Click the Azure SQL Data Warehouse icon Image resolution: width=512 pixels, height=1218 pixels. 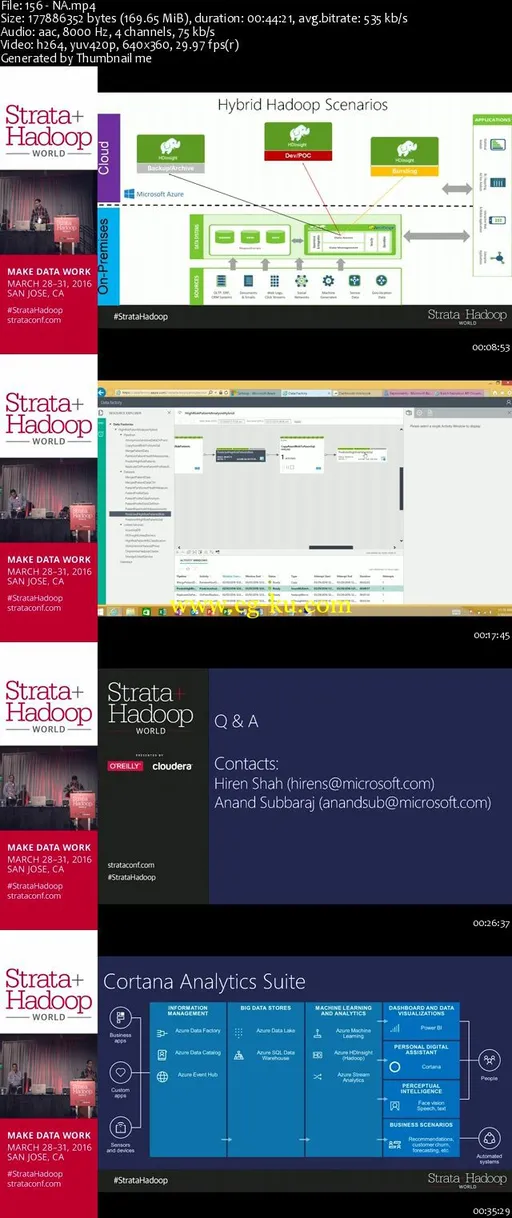tap(240, 1054)
